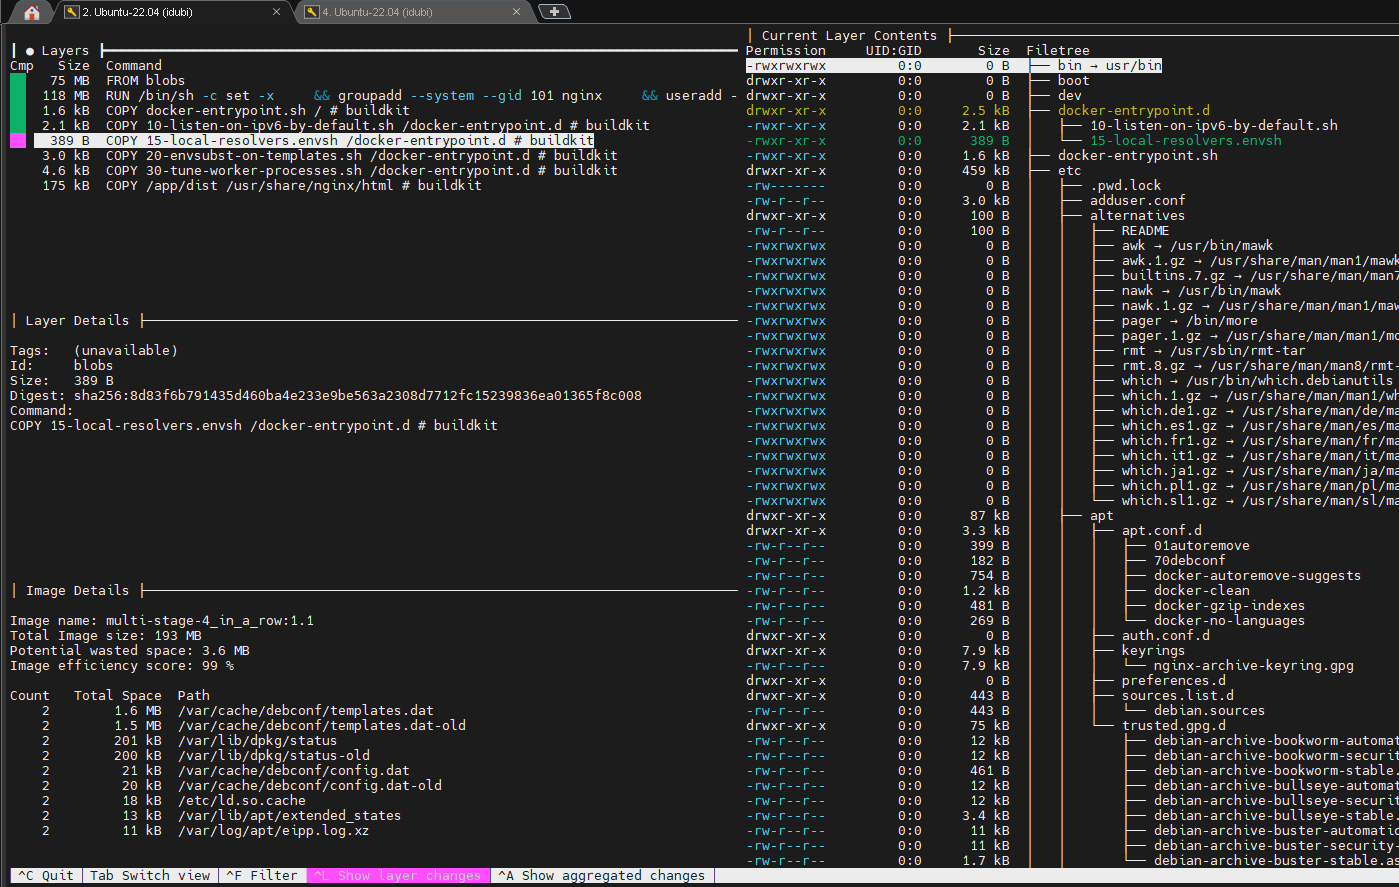Select 'pager → /bin/more' symlink entry
The image size is (1399, 887).
click(1190, 320)
